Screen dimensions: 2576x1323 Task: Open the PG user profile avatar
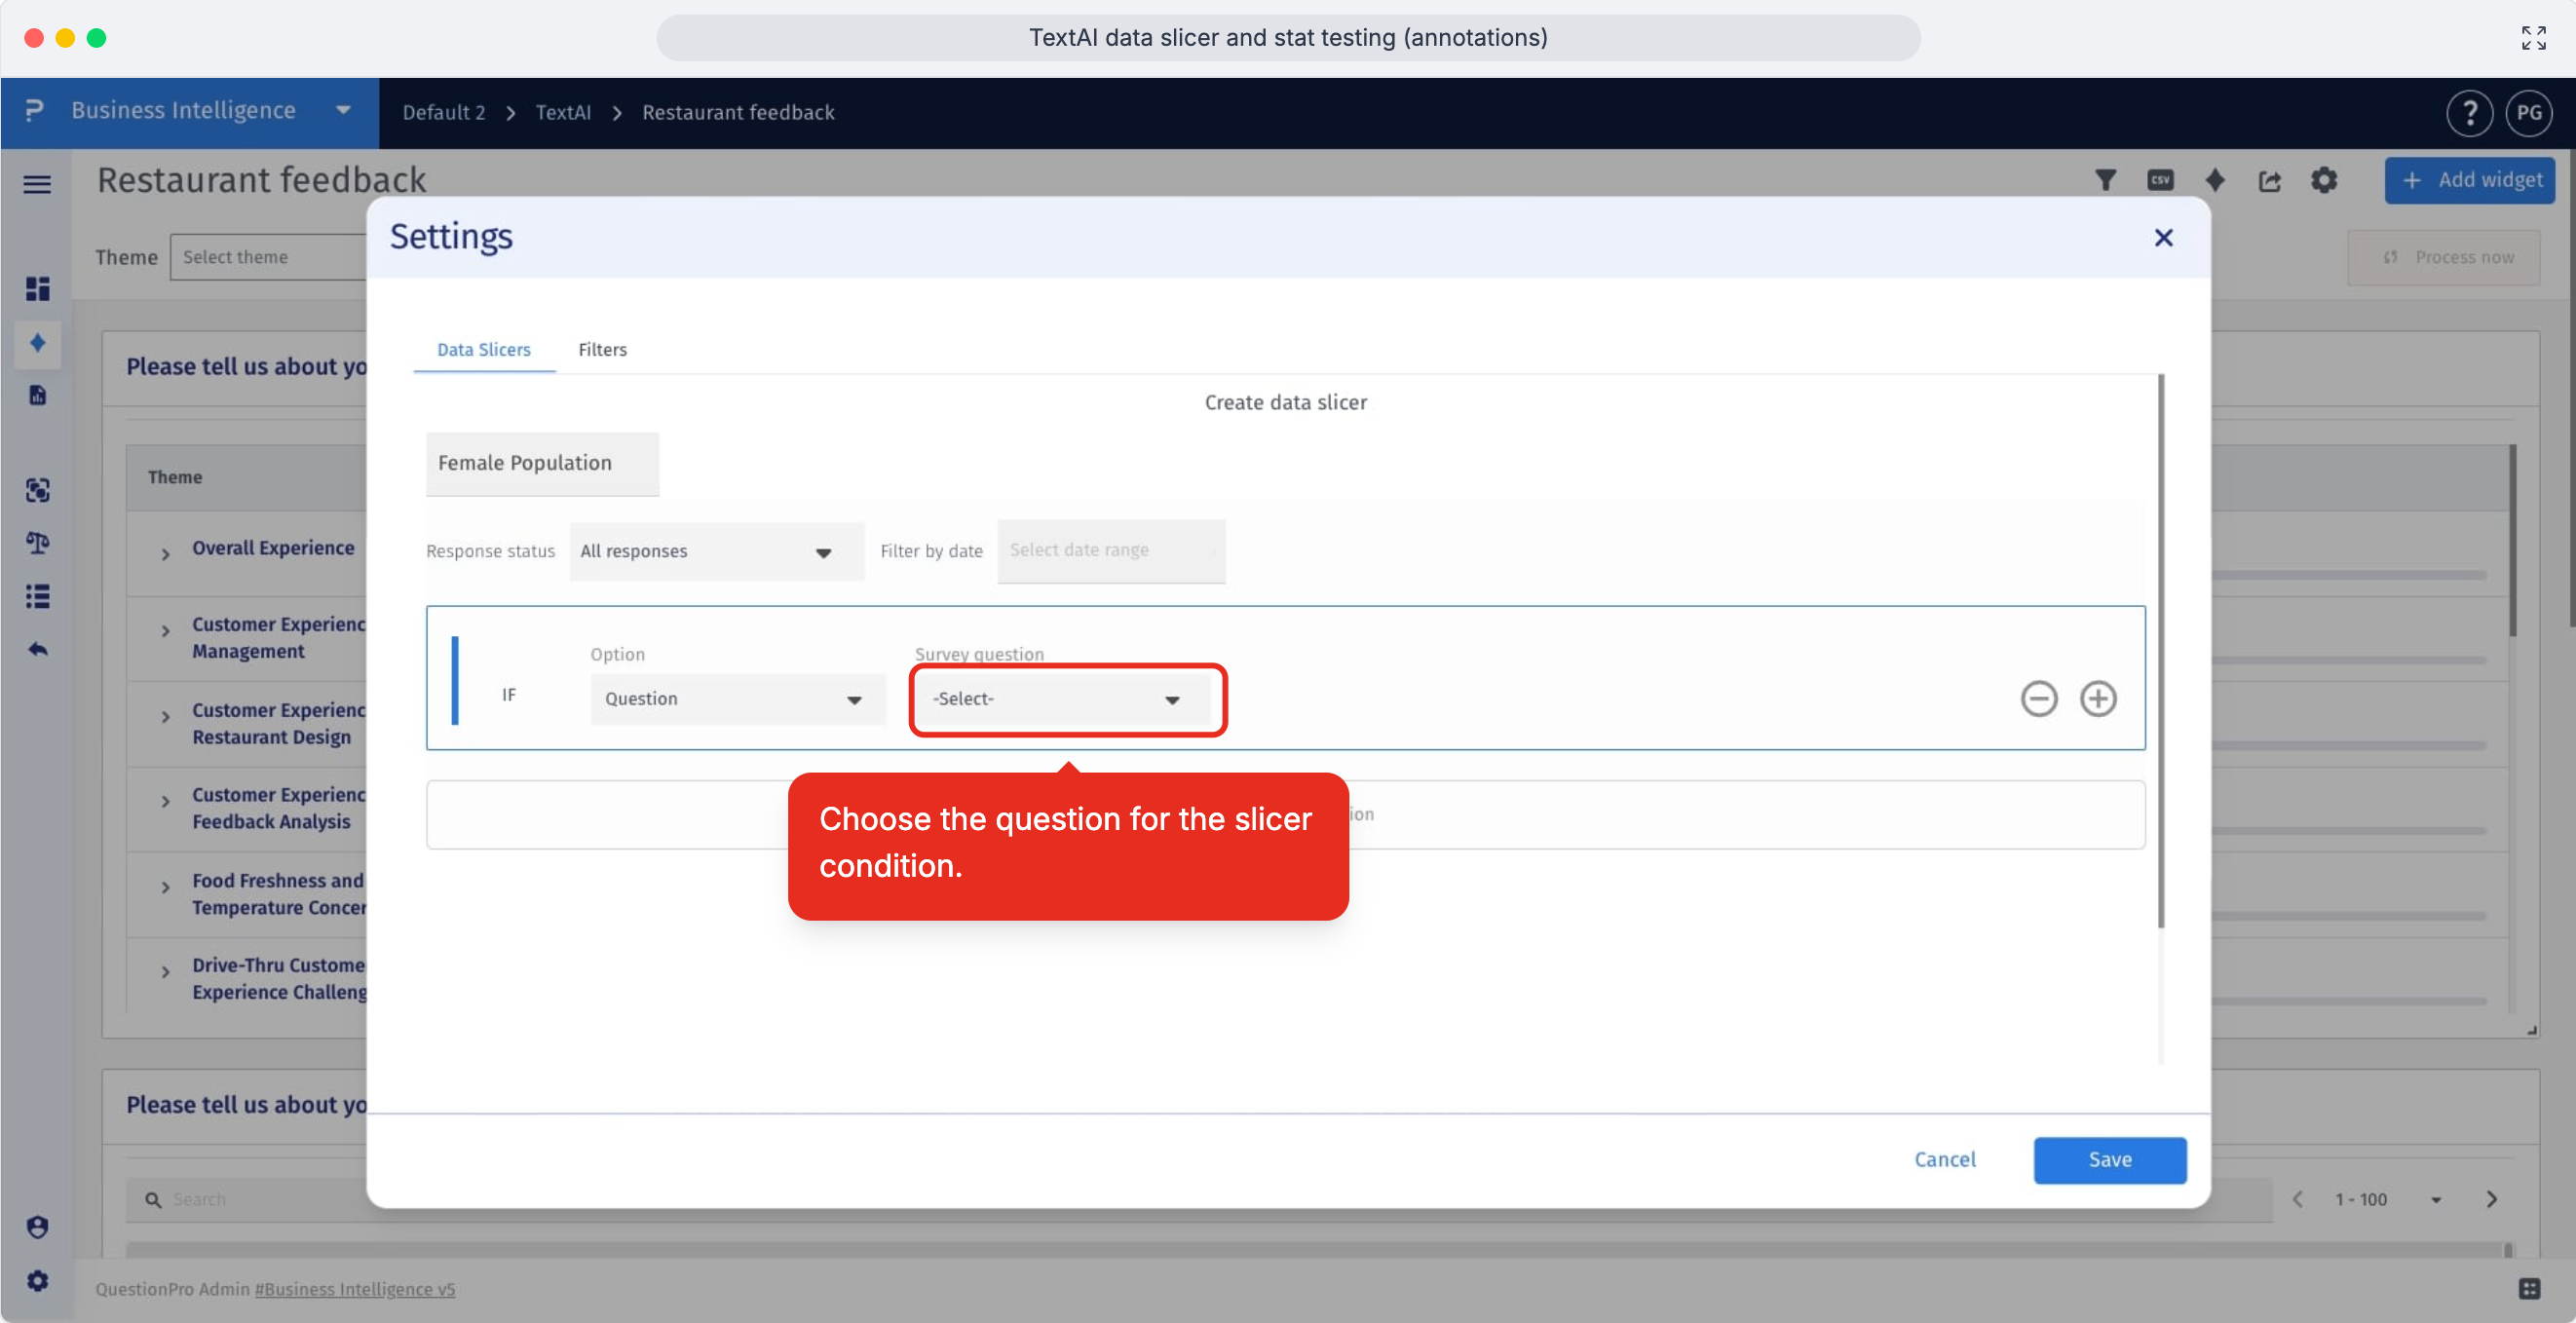(2529, 113)
